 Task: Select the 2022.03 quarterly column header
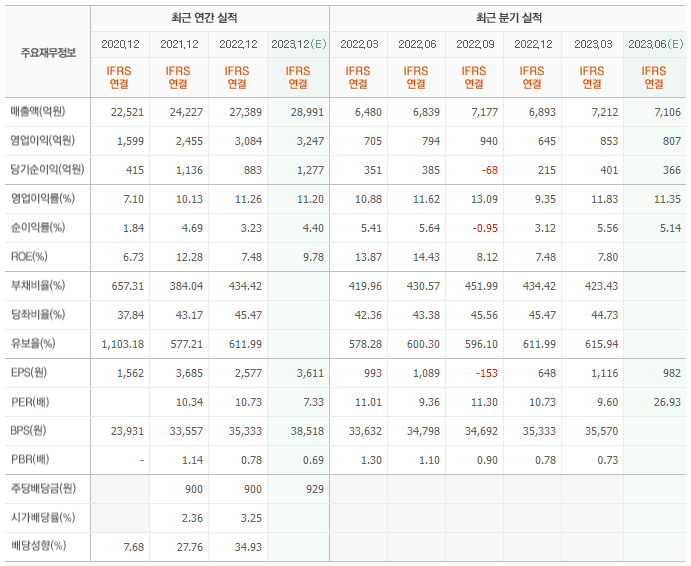click(x=359, y=44)
